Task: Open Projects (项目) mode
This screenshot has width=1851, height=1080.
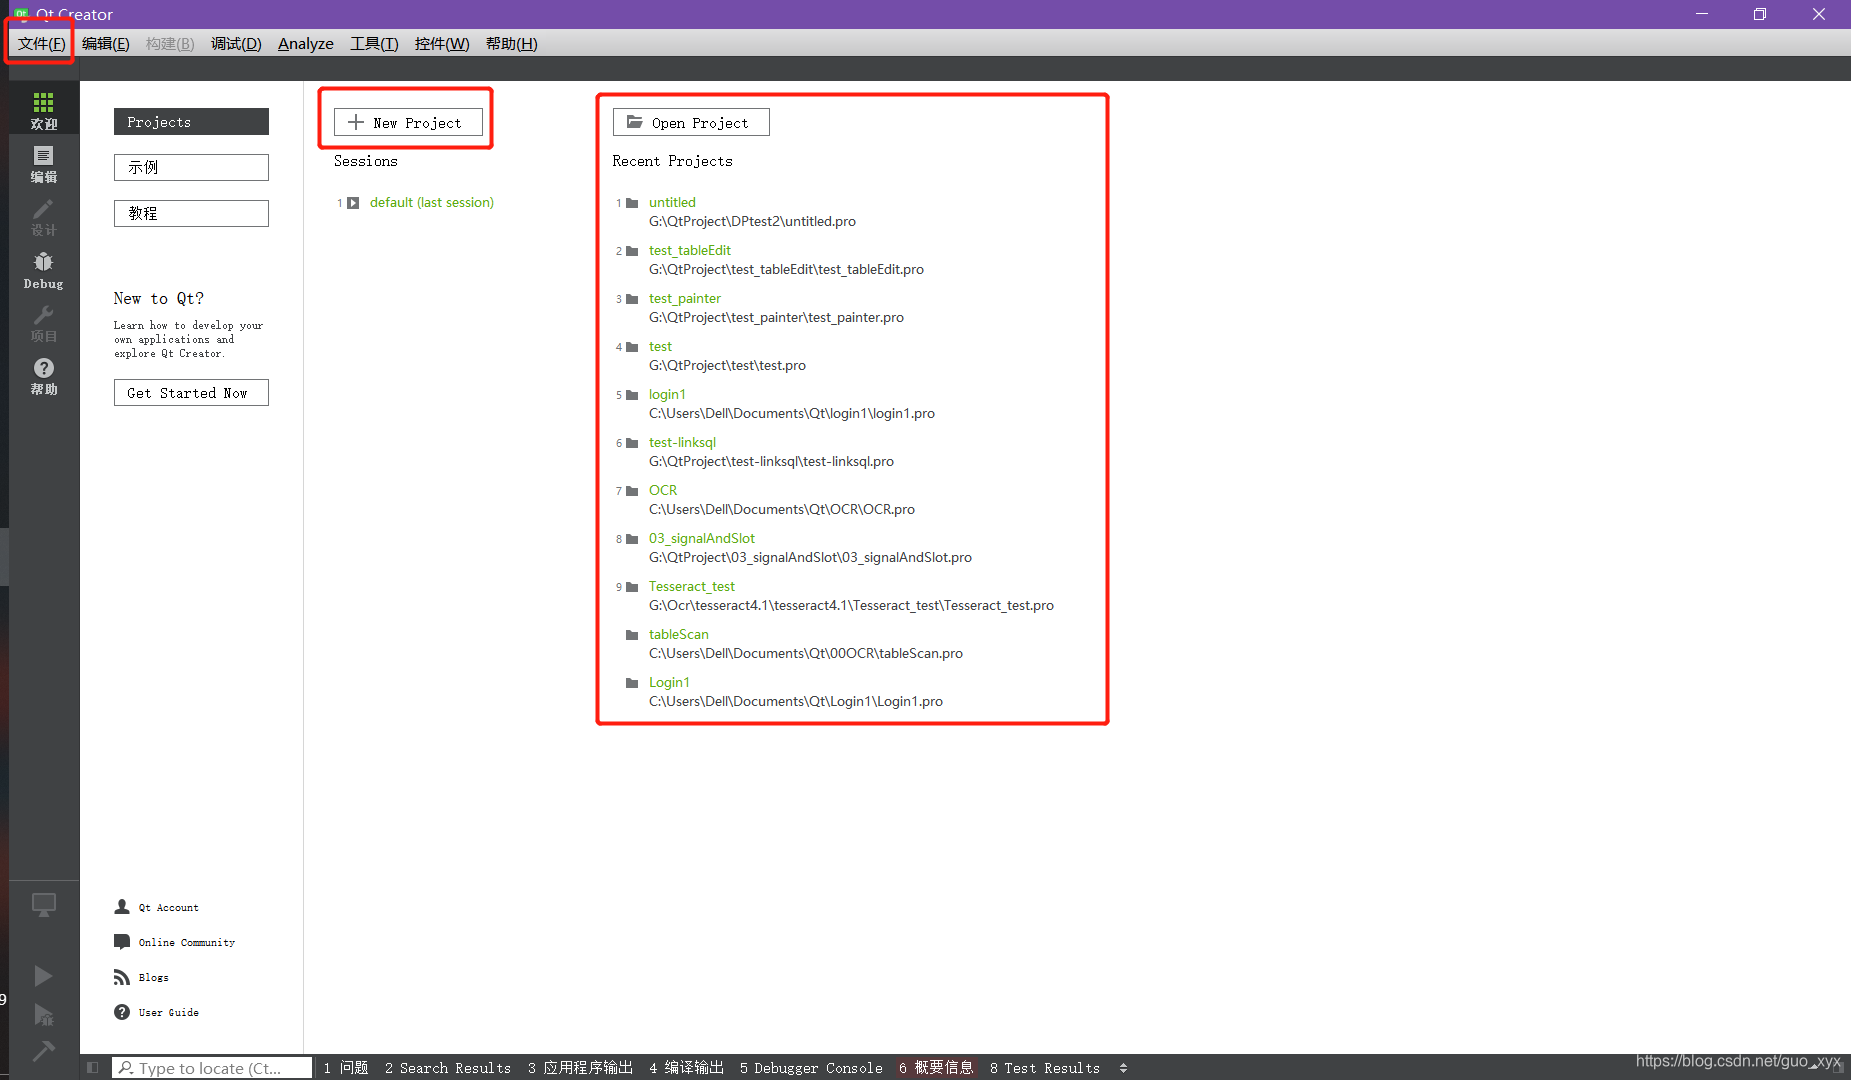Action: [x=44, y=323]
